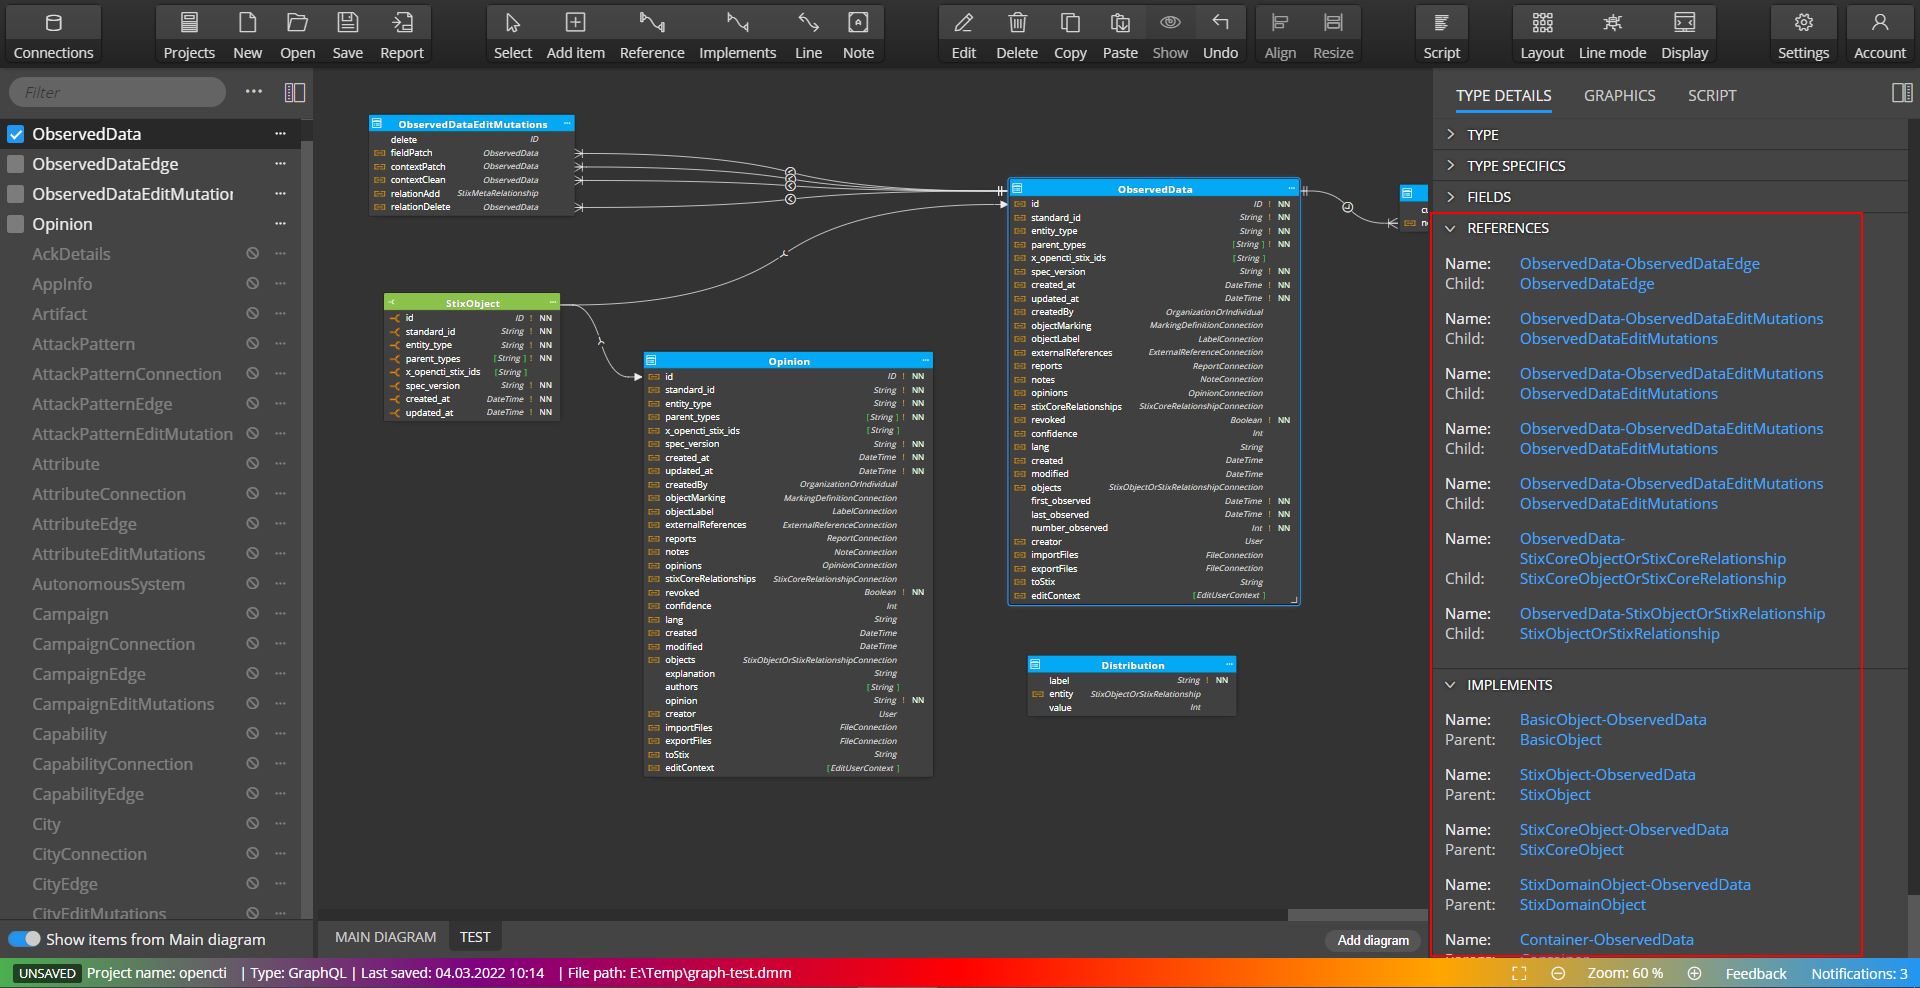The height and width of the screenshot is (988, 1920).
Task: Switch to the GRAPHICS tab
Action: click(x=1620, y=95)
